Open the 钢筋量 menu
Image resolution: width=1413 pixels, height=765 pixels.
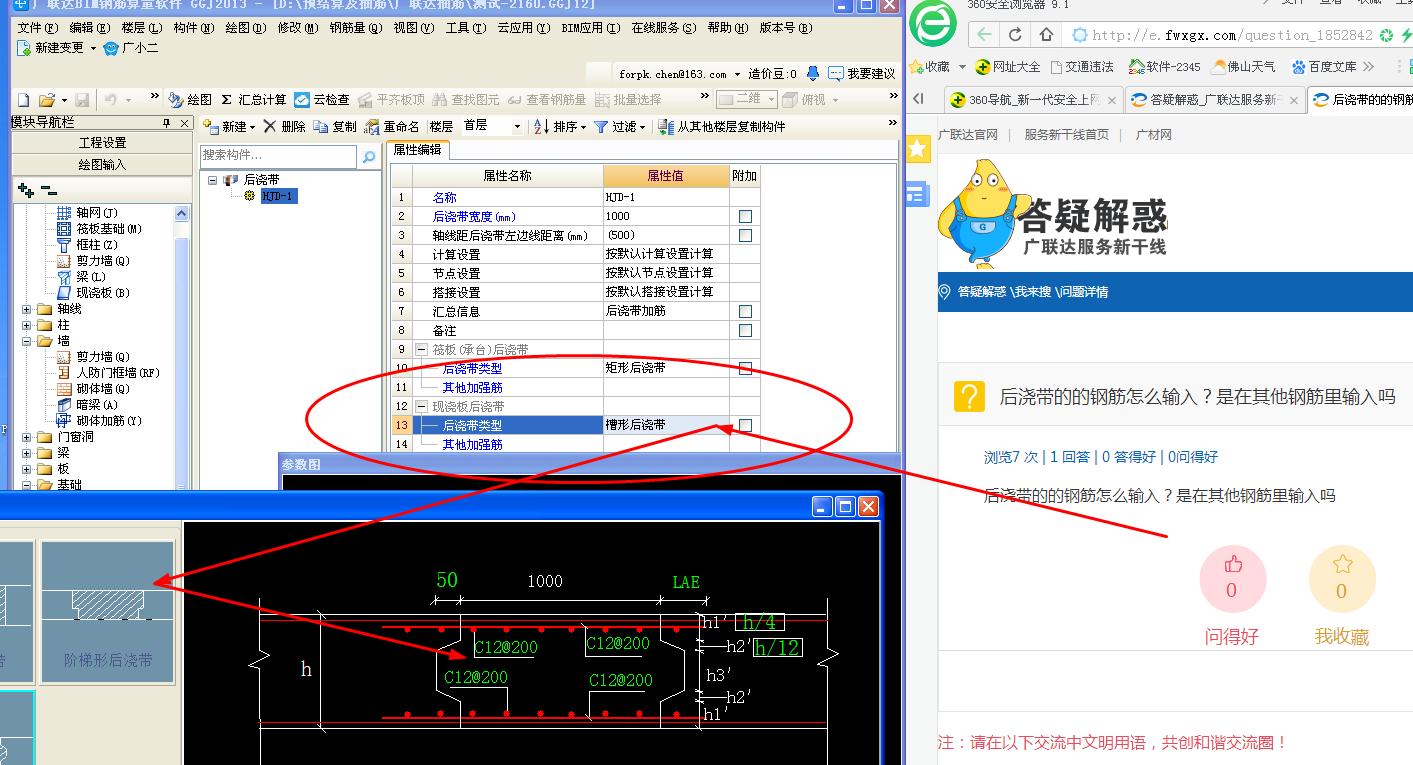[356, 28]
